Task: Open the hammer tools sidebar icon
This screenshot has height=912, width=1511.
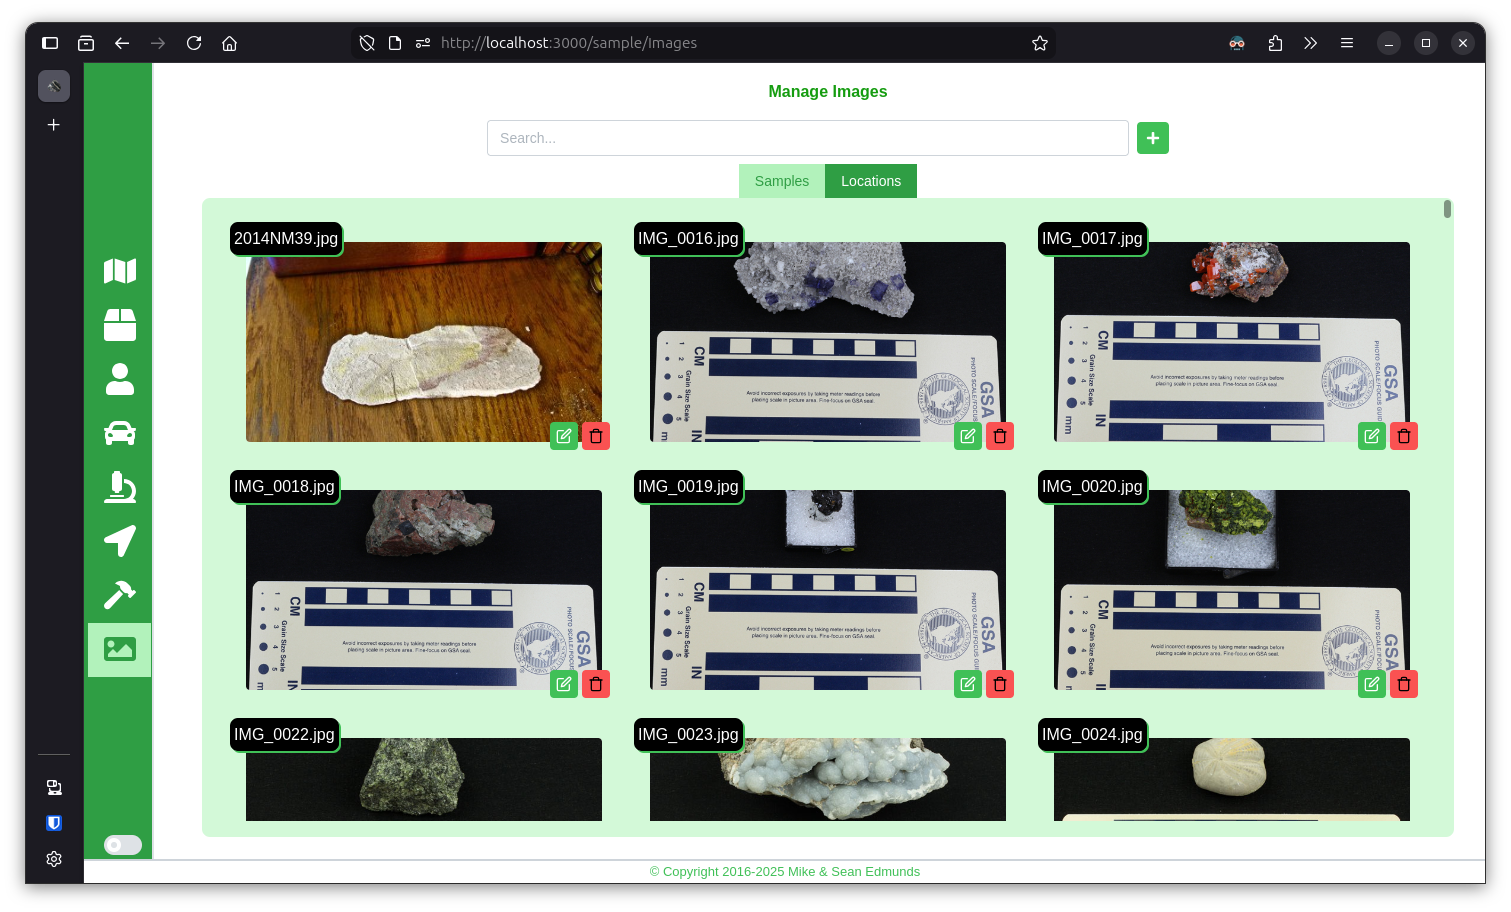Action: click(119, 595)
